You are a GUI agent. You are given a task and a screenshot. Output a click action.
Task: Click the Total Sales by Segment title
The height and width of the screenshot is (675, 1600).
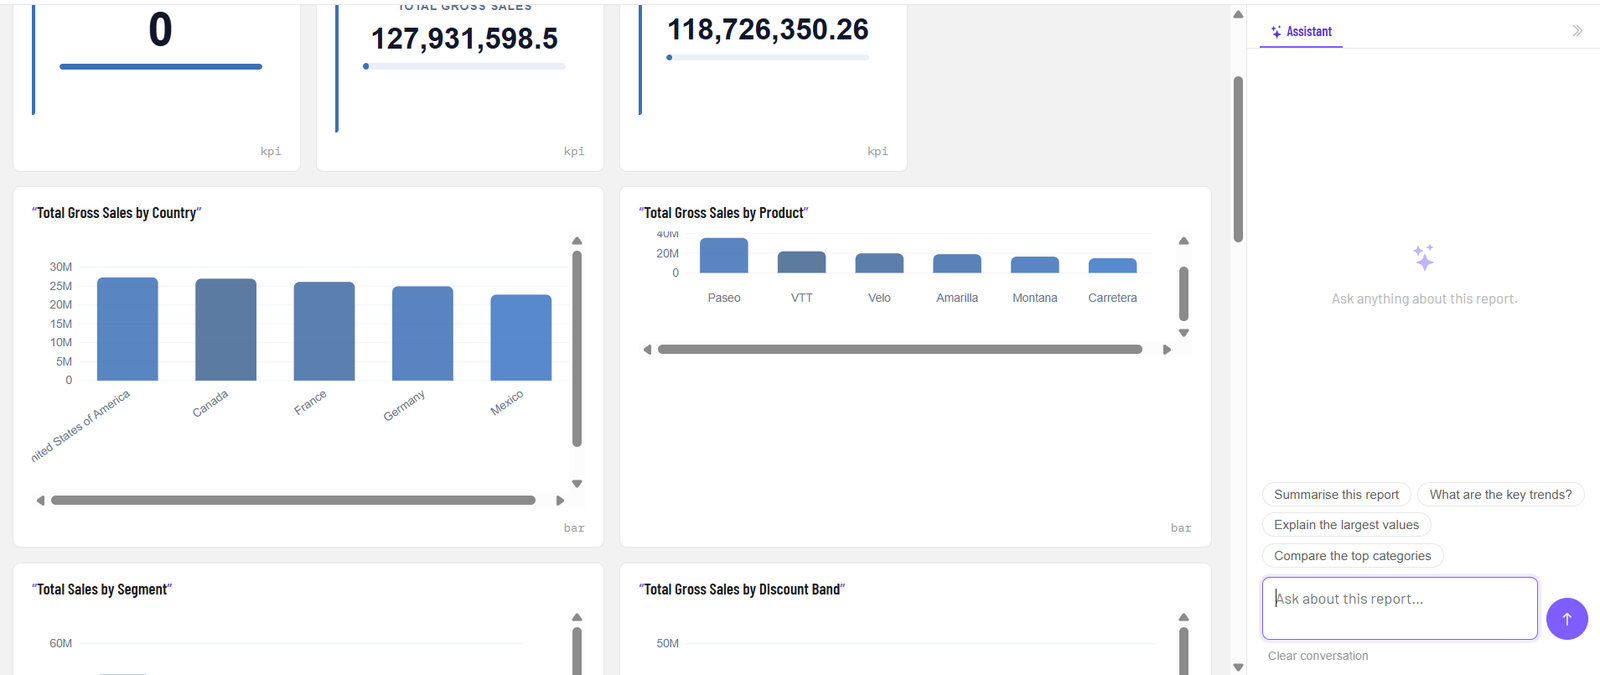tap(102, 590)
